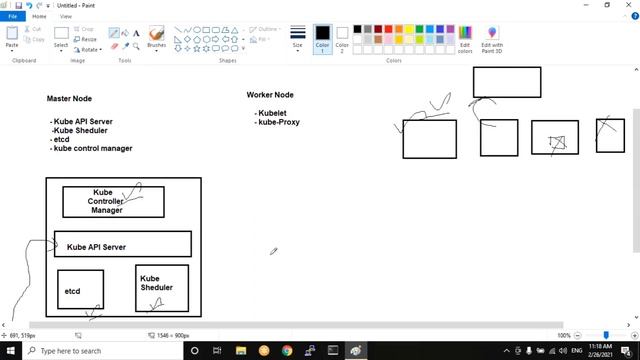Switch to the Home tab
The image size is (640, 360).
pos(39,16)
